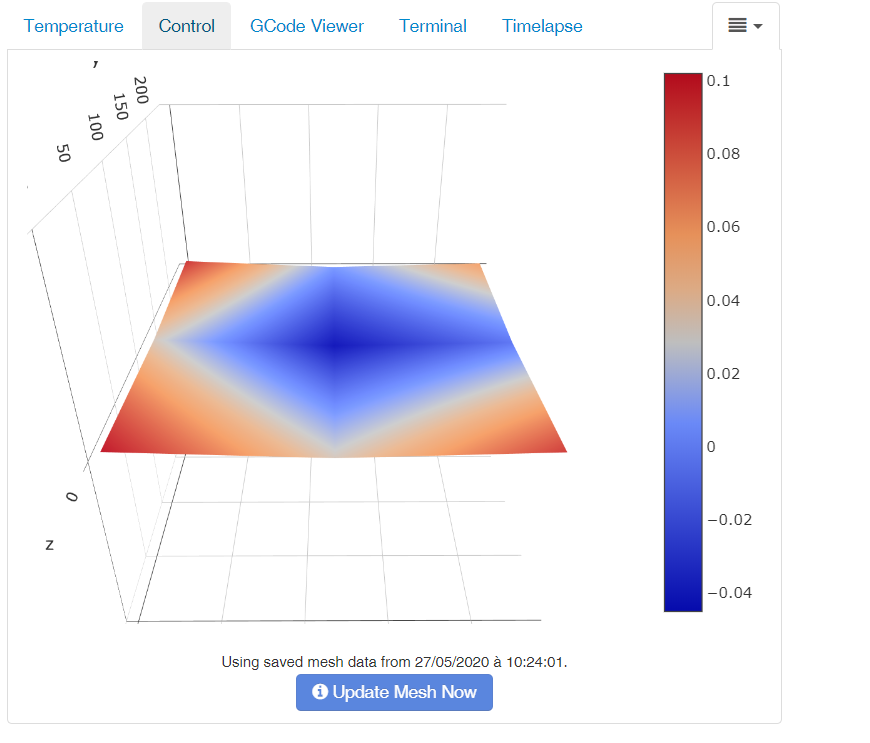The width and height of the screenshot is (870, 743).
Task: Click the 50 axis tick label
Action: point(63,153)
